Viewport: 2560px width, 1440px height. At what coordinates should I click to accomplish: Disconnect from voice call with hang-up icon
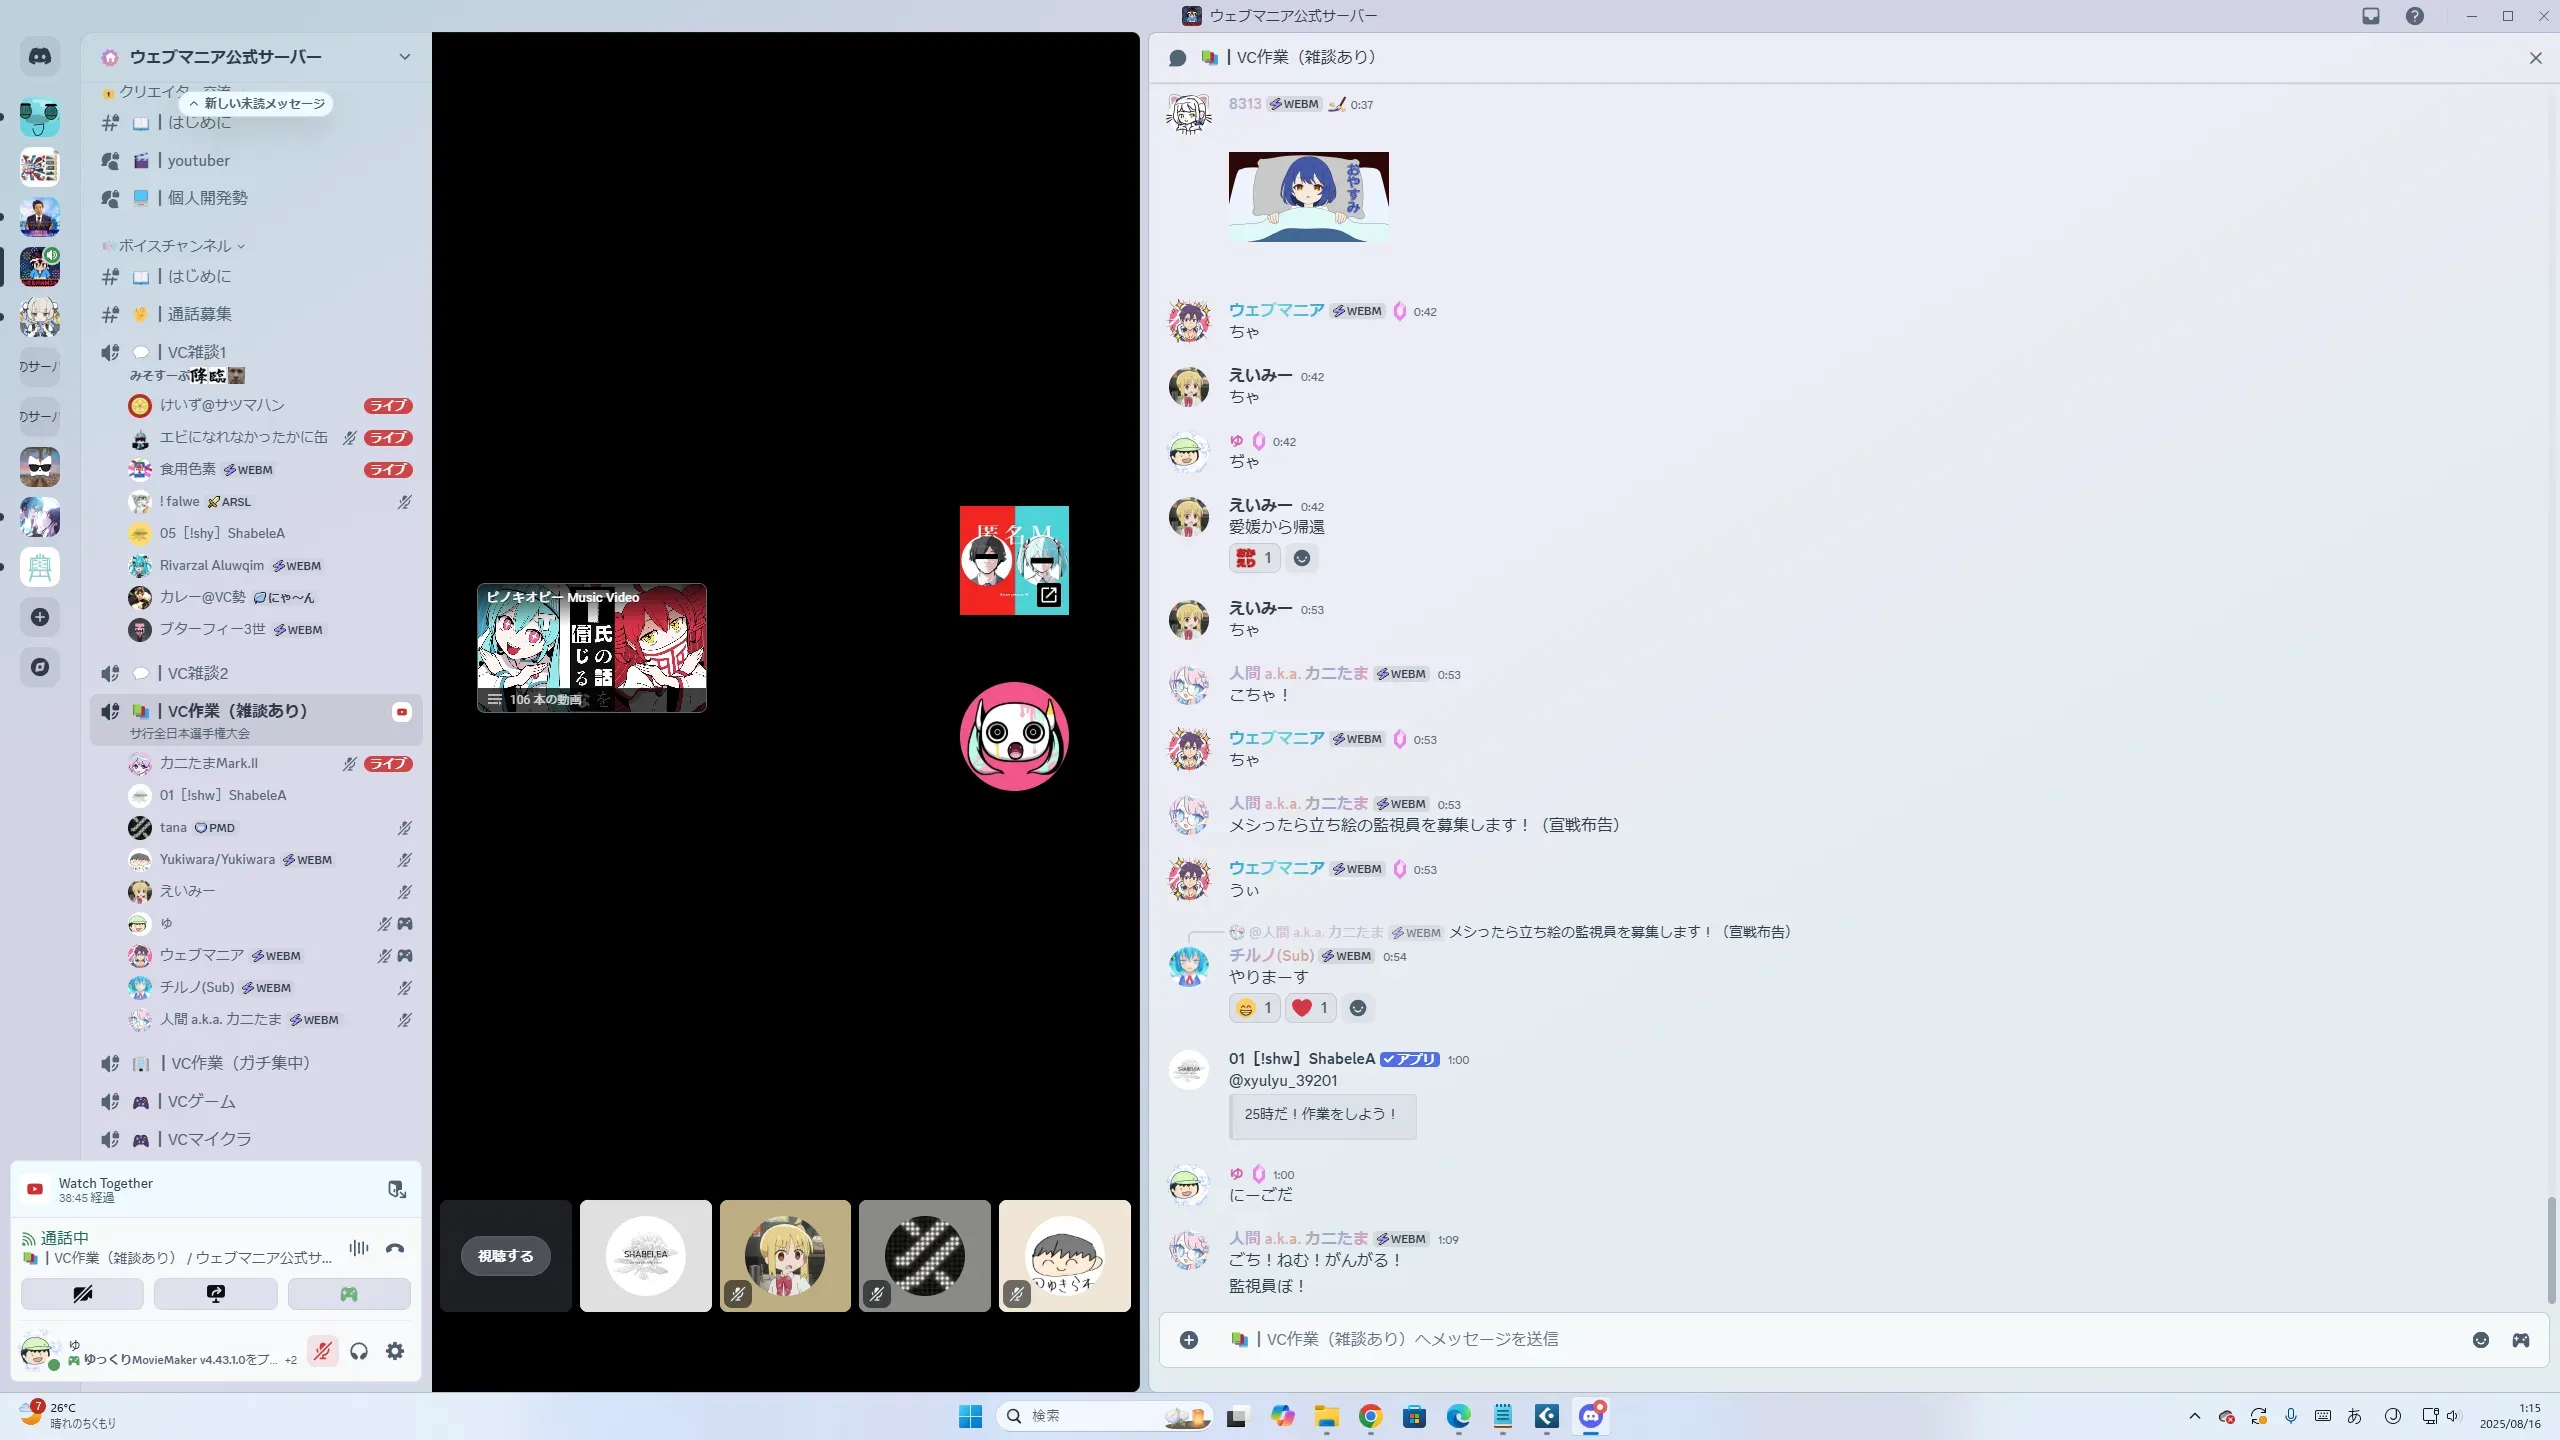coord(395,1248)
